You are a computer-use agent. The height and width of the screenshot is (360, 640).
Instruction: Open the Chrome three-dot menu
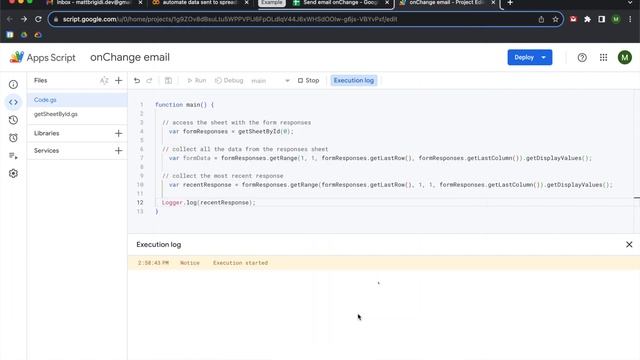630,19
